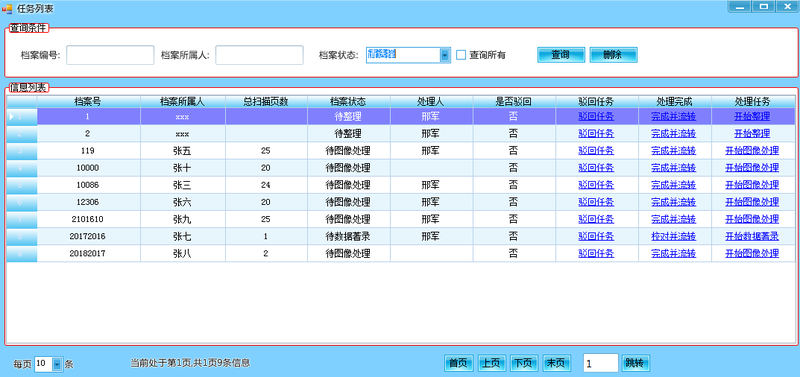The width and height of the screenshot is (800, 377).
Task: Sort by 处理人 column header
Action: 432,102
